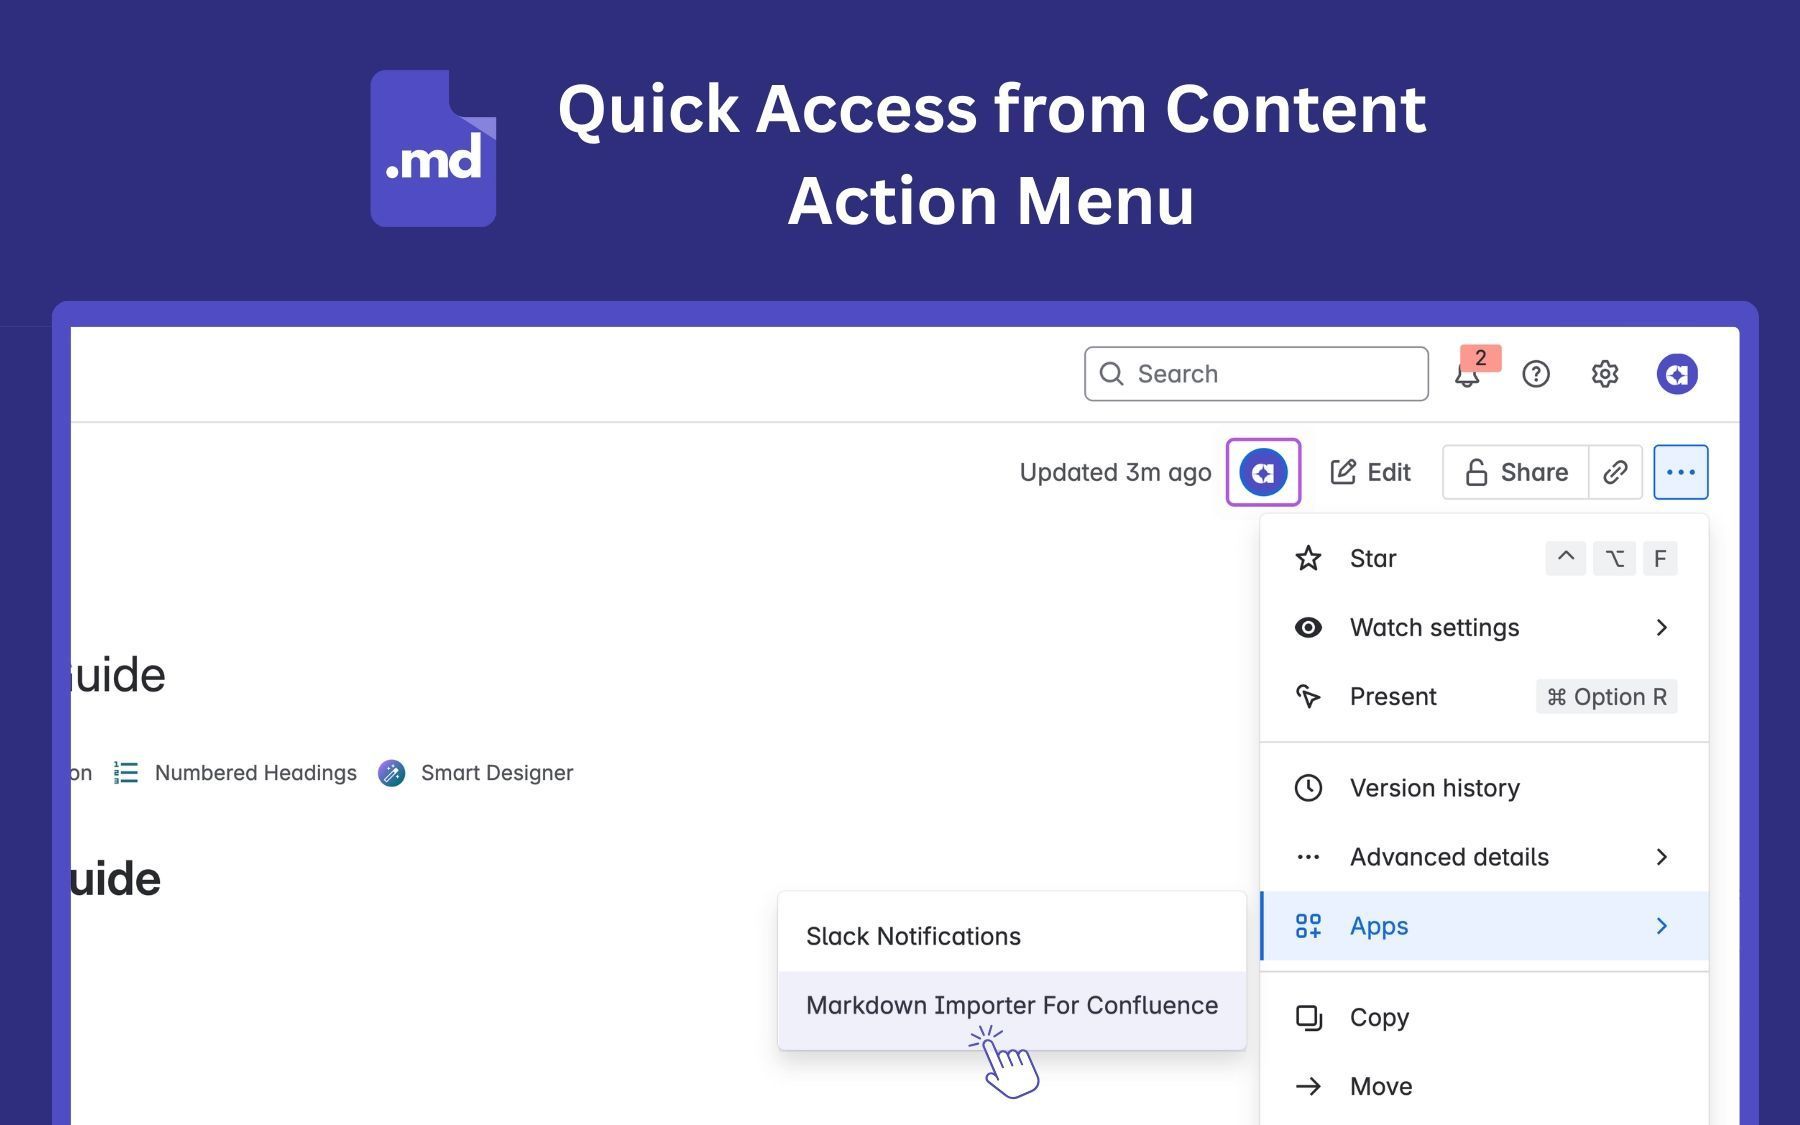
Task: Expand Advanced details chevron arrow
Action: 1662,857
